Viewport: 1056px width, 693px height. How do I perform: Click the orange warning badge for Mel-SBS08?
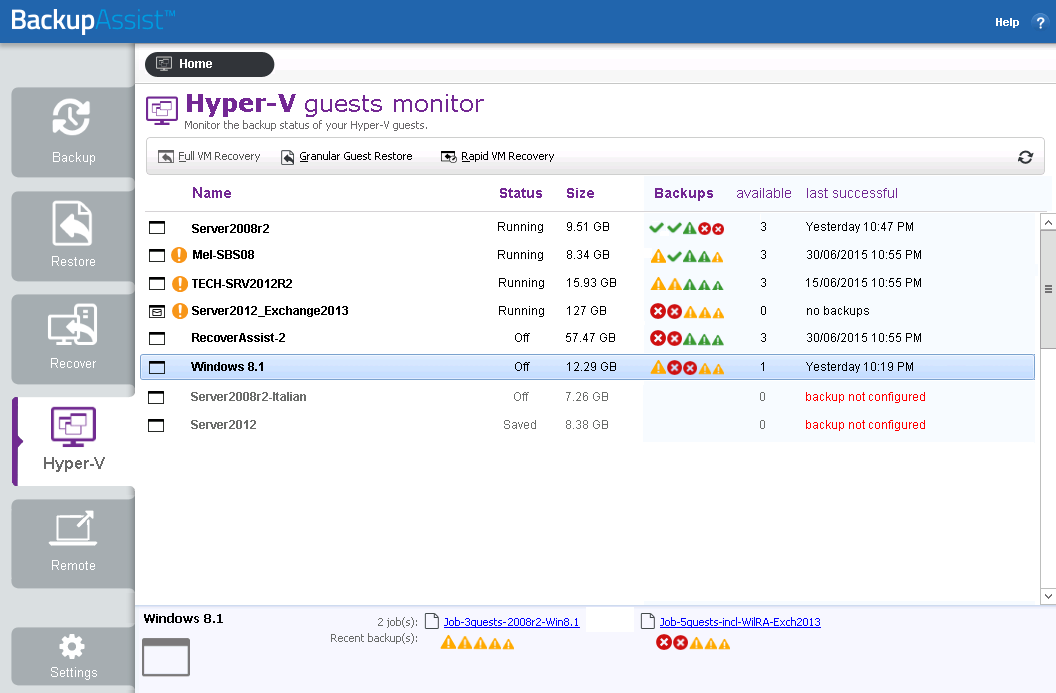pyautogui.click(x=179, y=255)
